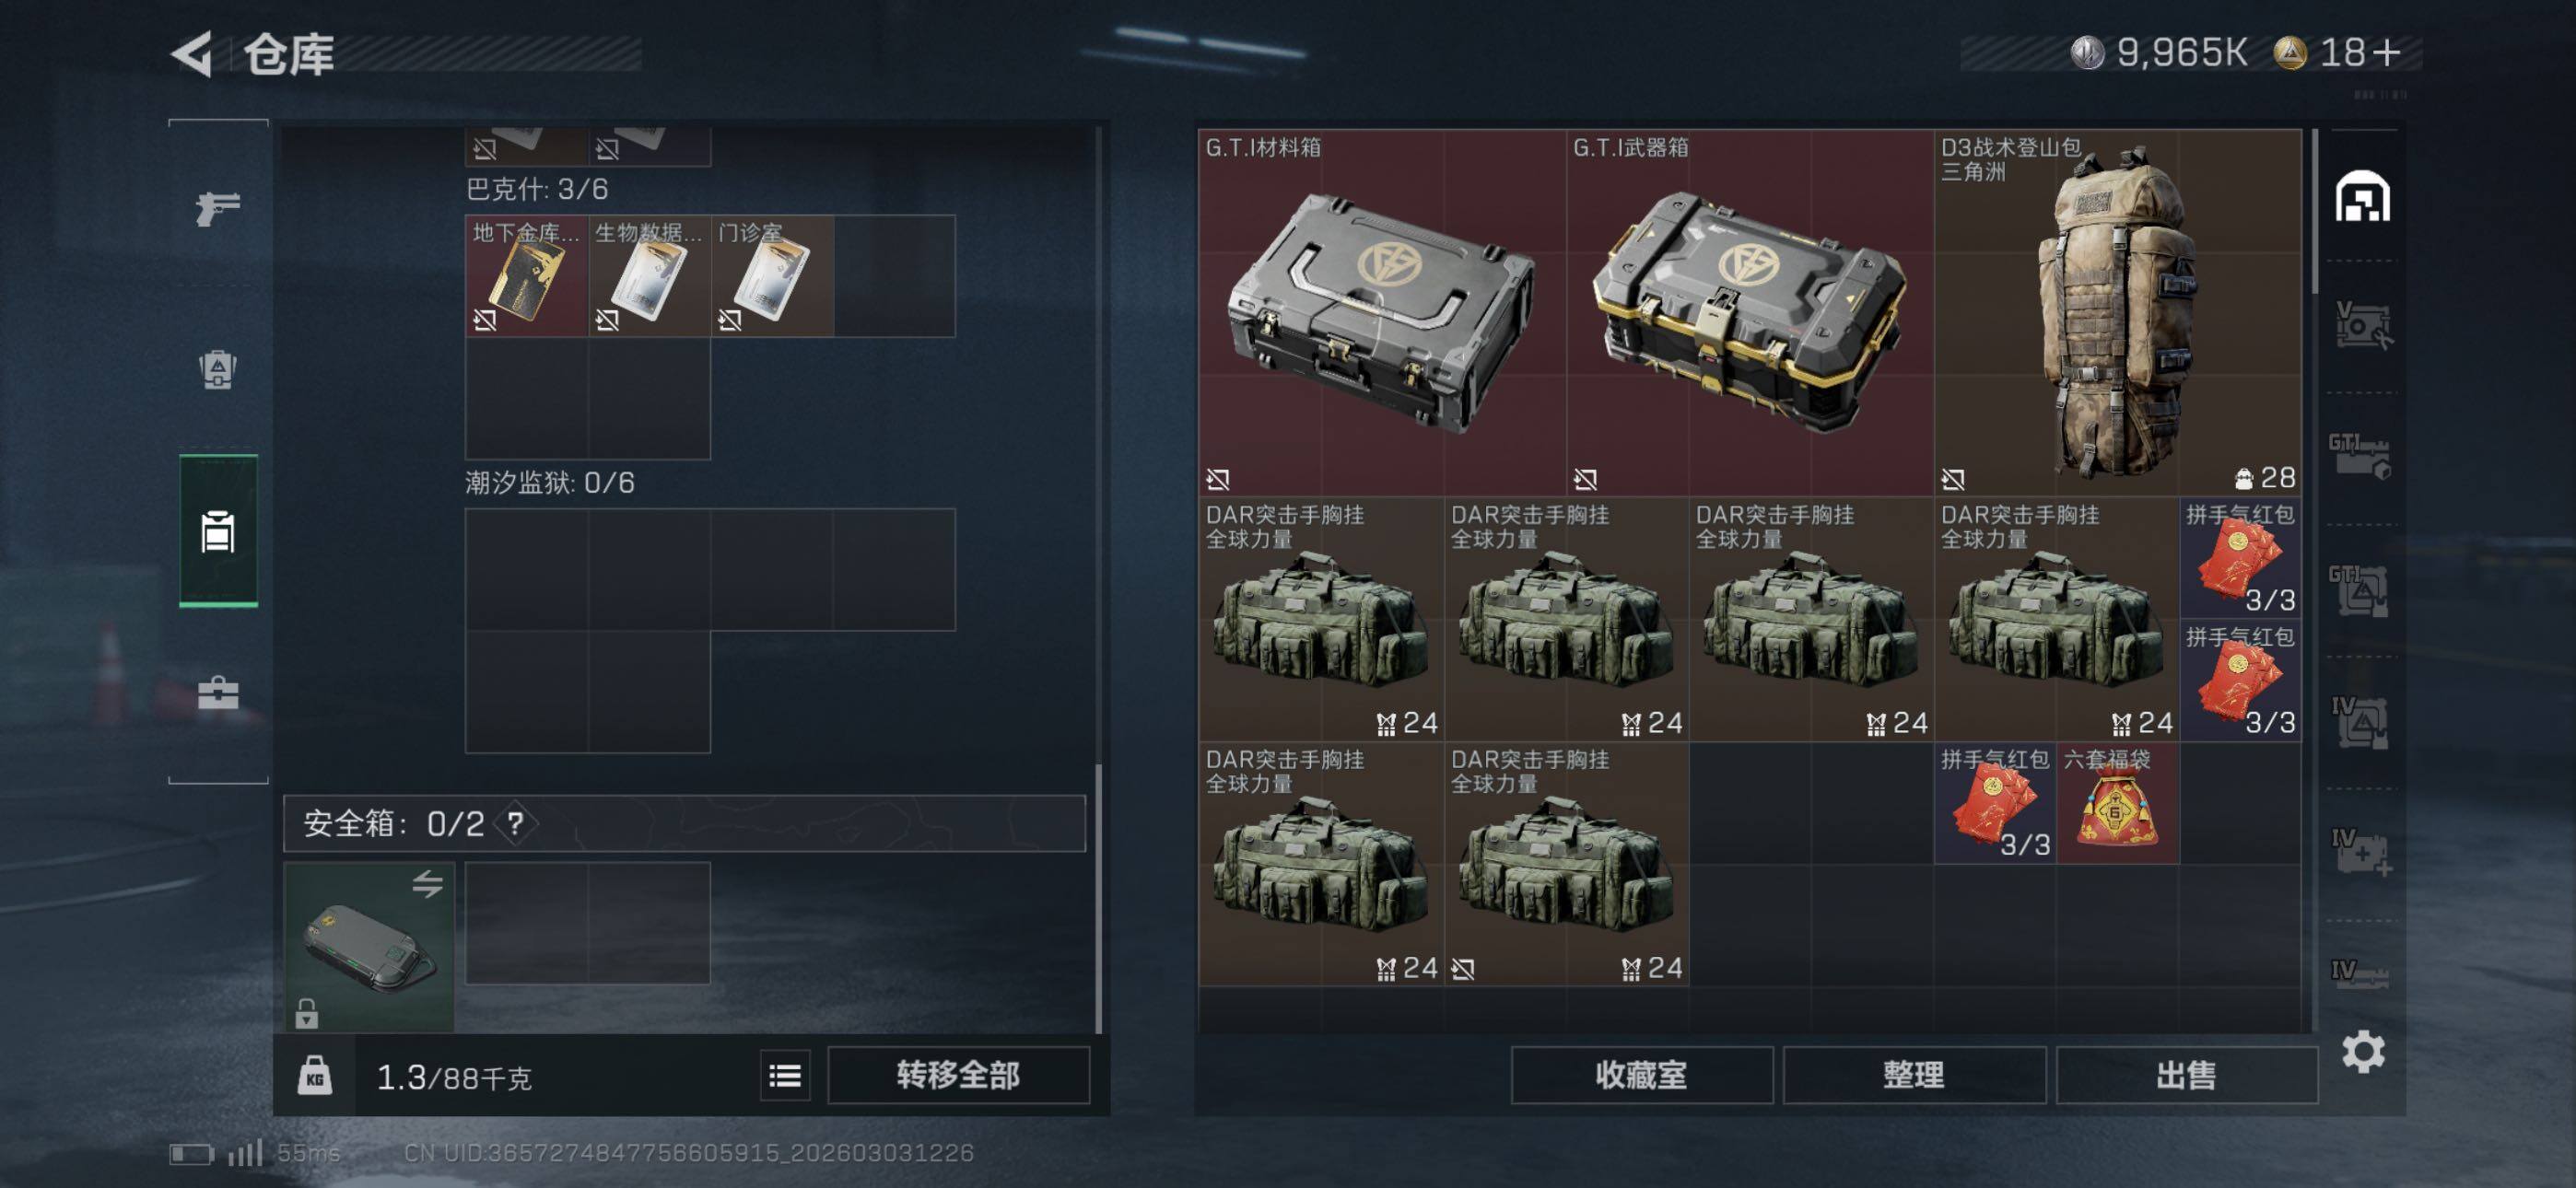Viewport: 2576px width, 1188px height.
Task: Select the G.T.I武器箱 weapon crate
Action: [1750, 312]
